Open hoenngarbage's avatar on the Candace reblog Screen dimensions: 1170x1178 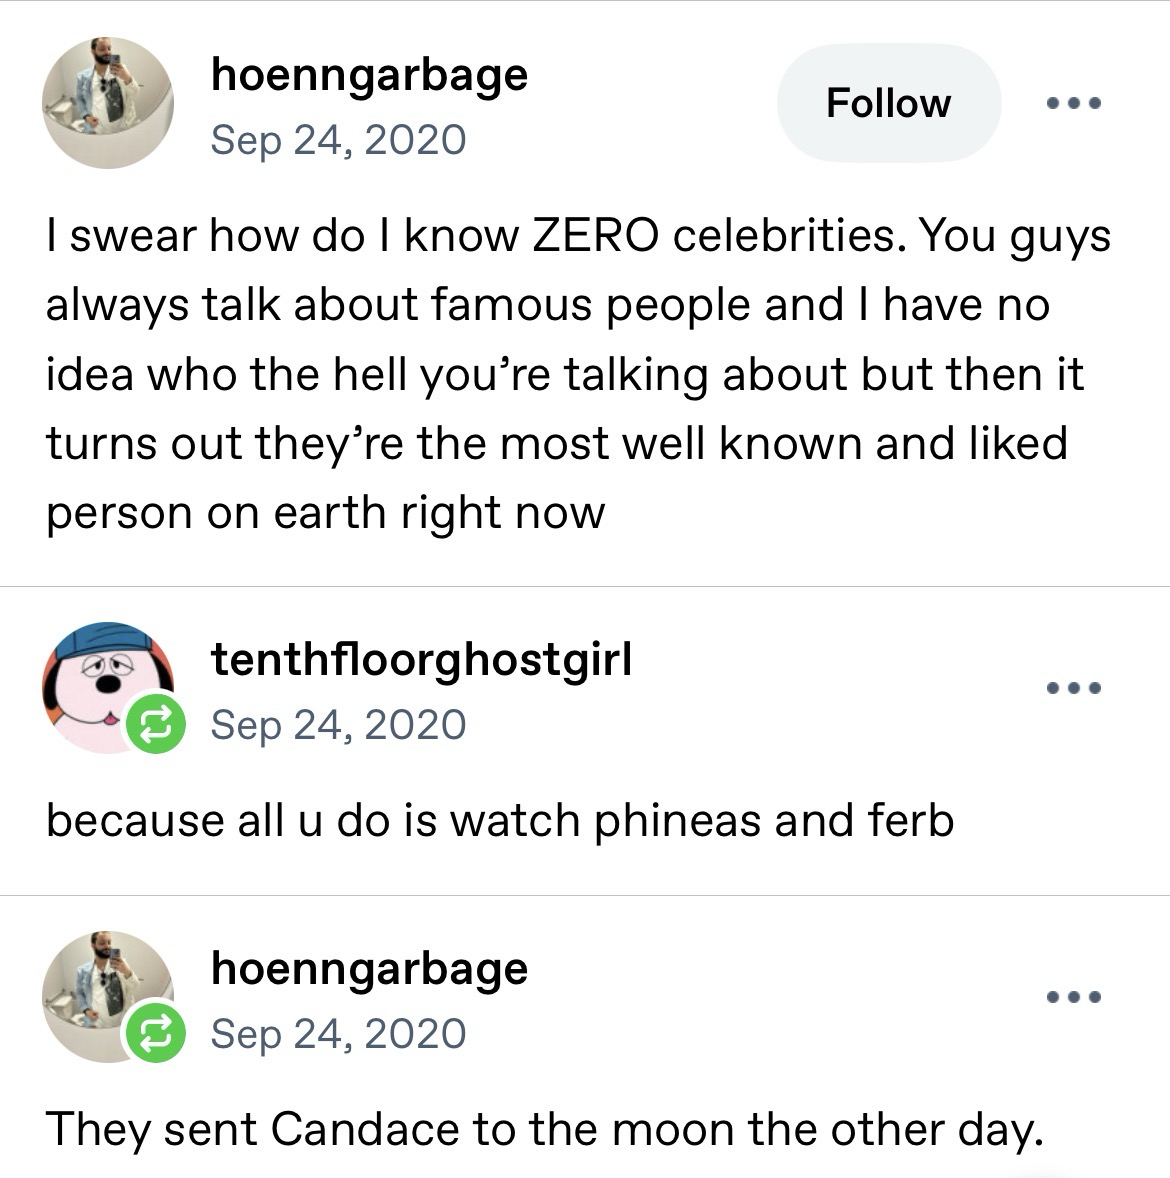[100, 990]
